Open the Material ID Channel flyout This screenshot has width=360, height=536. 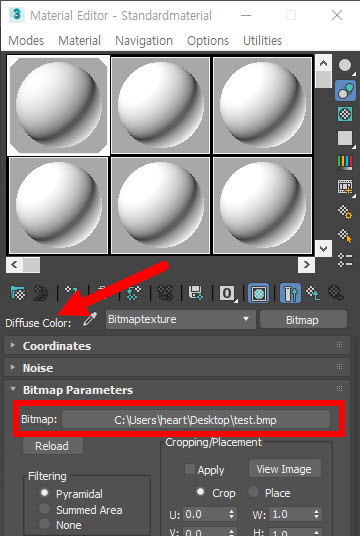click(227, 293)
